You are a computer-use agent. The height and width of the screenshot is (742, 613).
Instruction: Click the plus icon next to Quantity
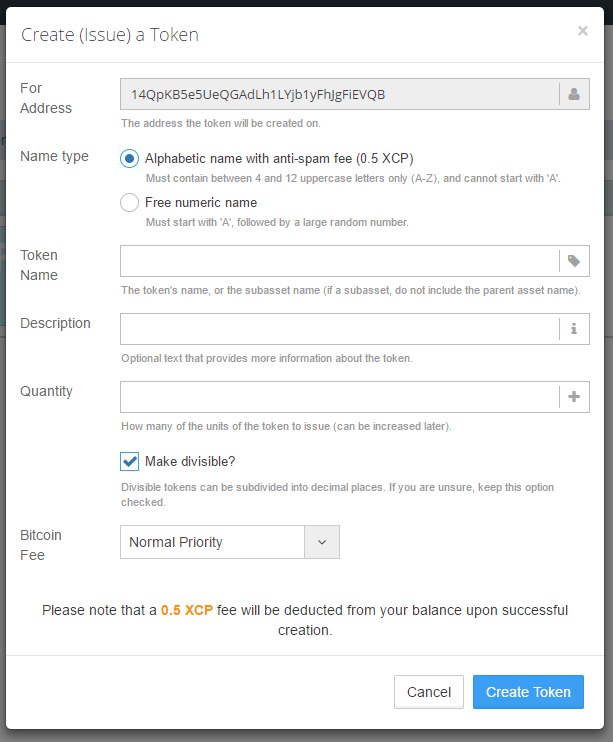pos(574,397)
